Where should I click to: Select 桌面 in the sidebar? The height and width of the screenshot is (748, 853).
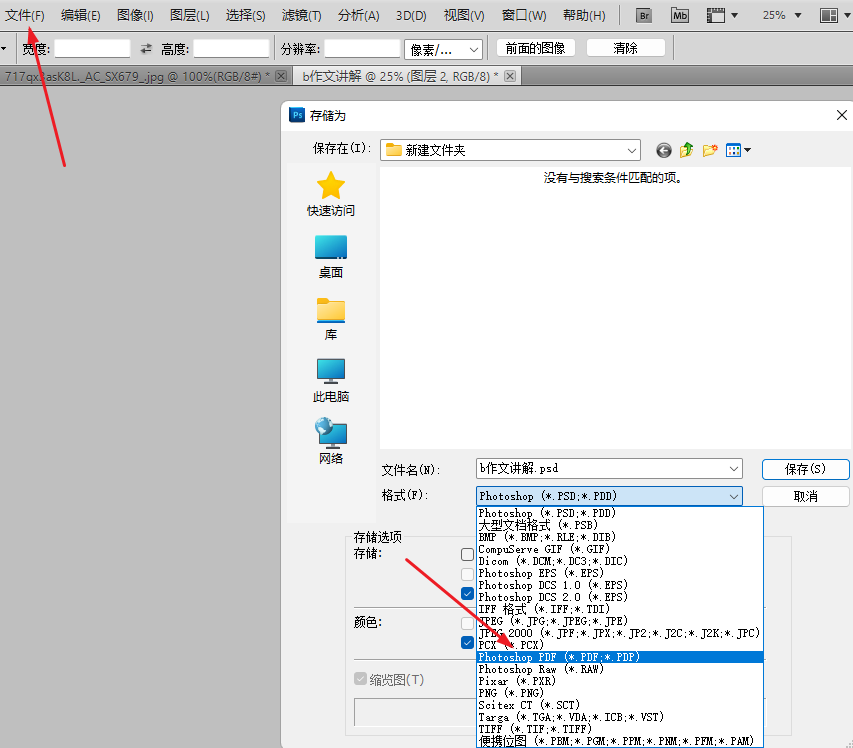330,253
